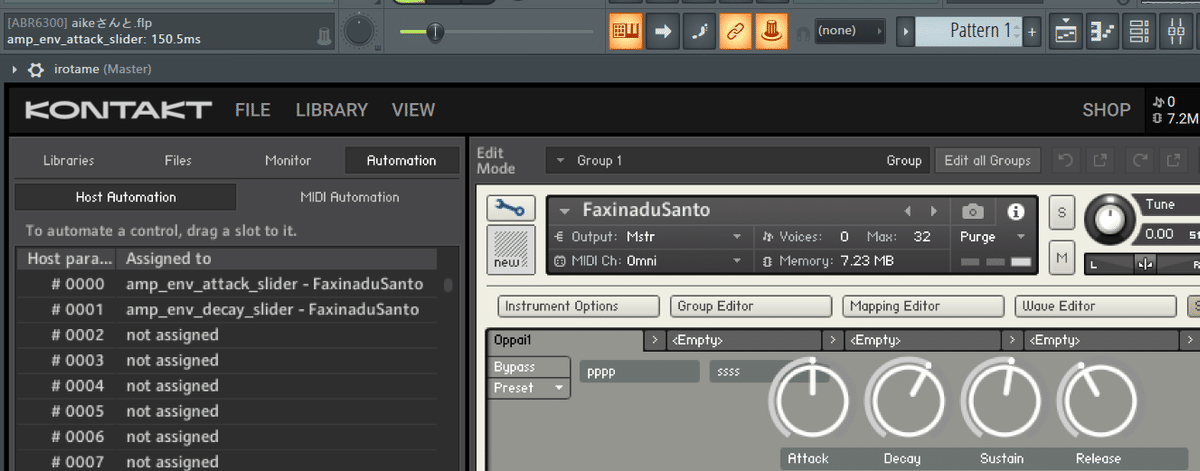Open script Preset dropdown
The image size is (1200, 471).
pyautogui.click(x=529, y=388)
